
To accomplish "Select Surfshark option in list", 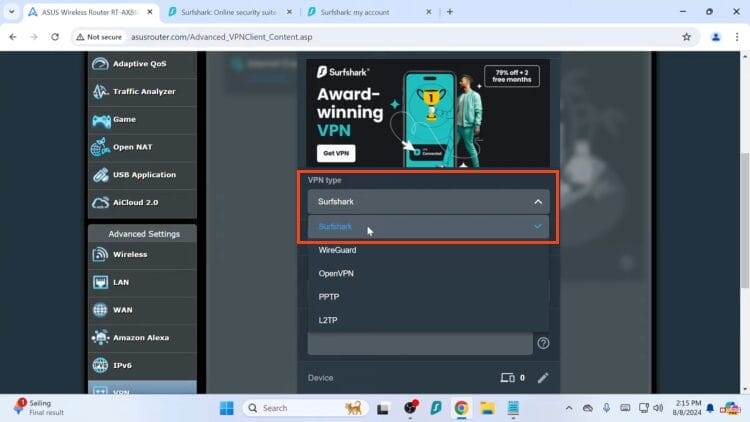I will [428, 227].
